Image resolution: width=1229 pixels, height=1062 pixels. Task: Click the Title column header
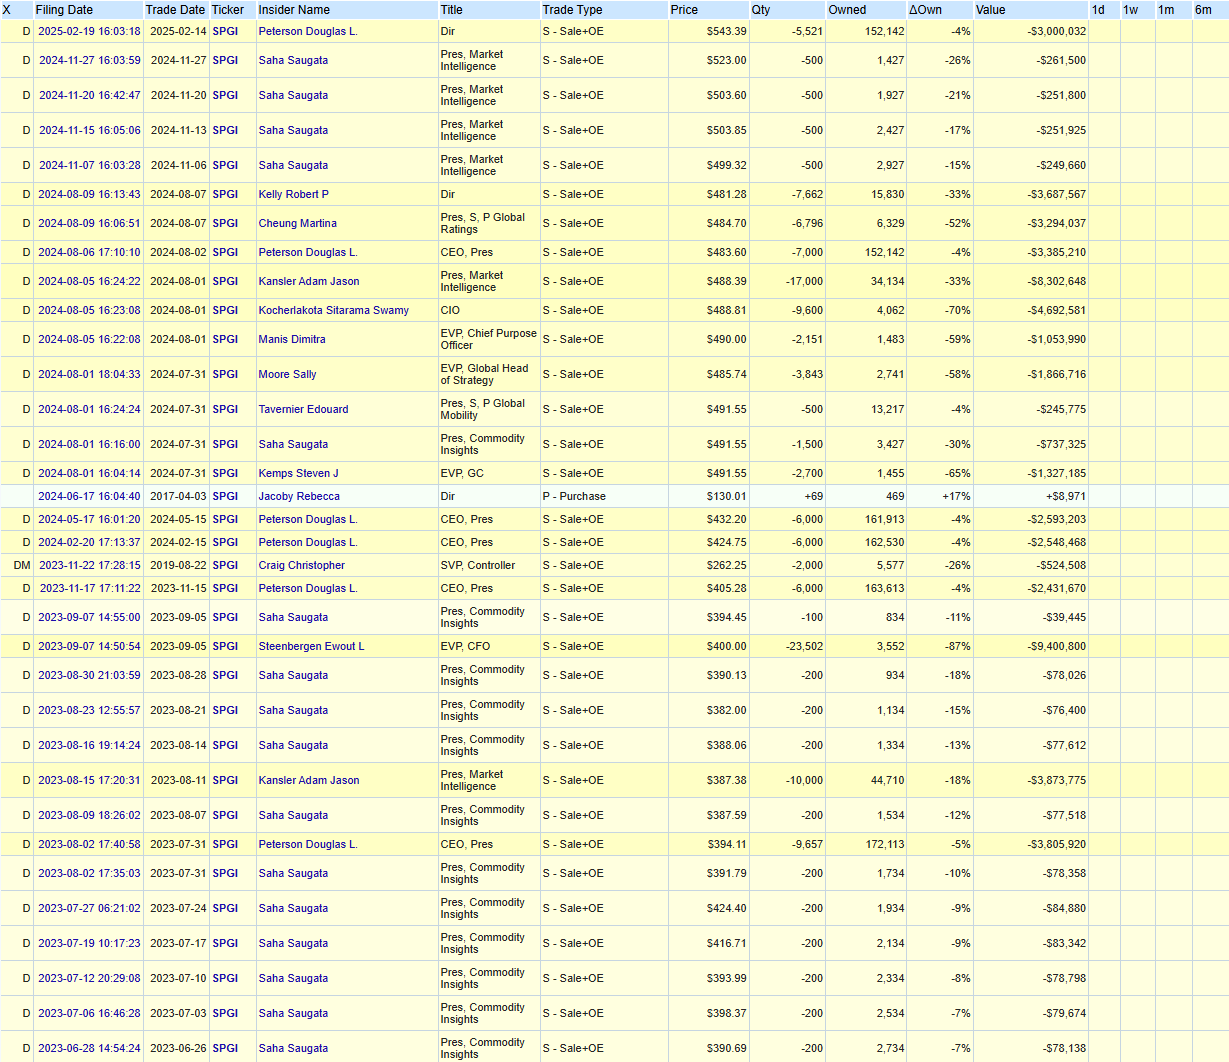452,10
